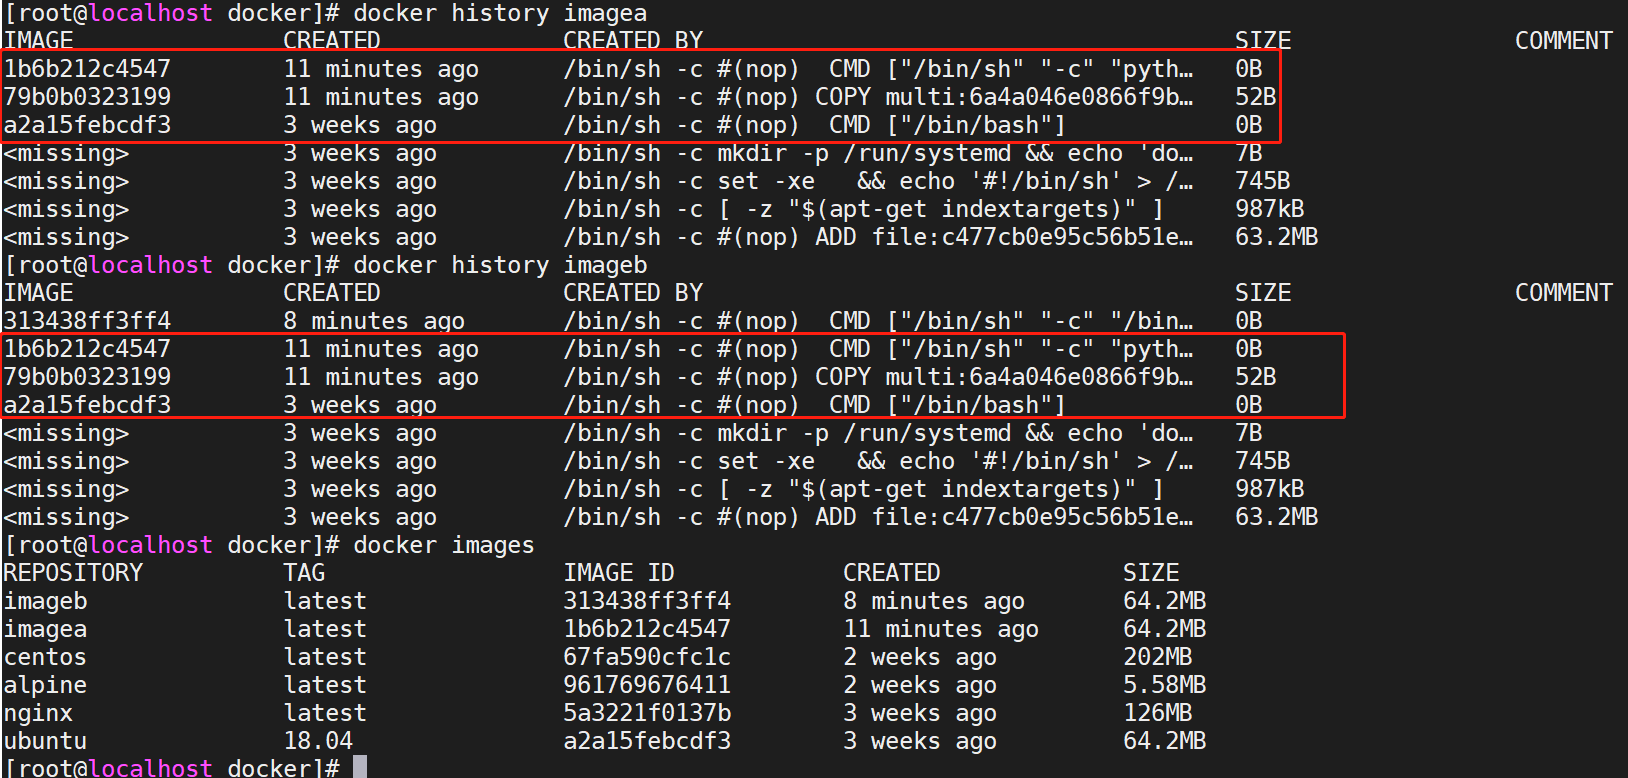
Task: Click the 126MB size value
Action: pyautogui.click(x=1157, y=713)
